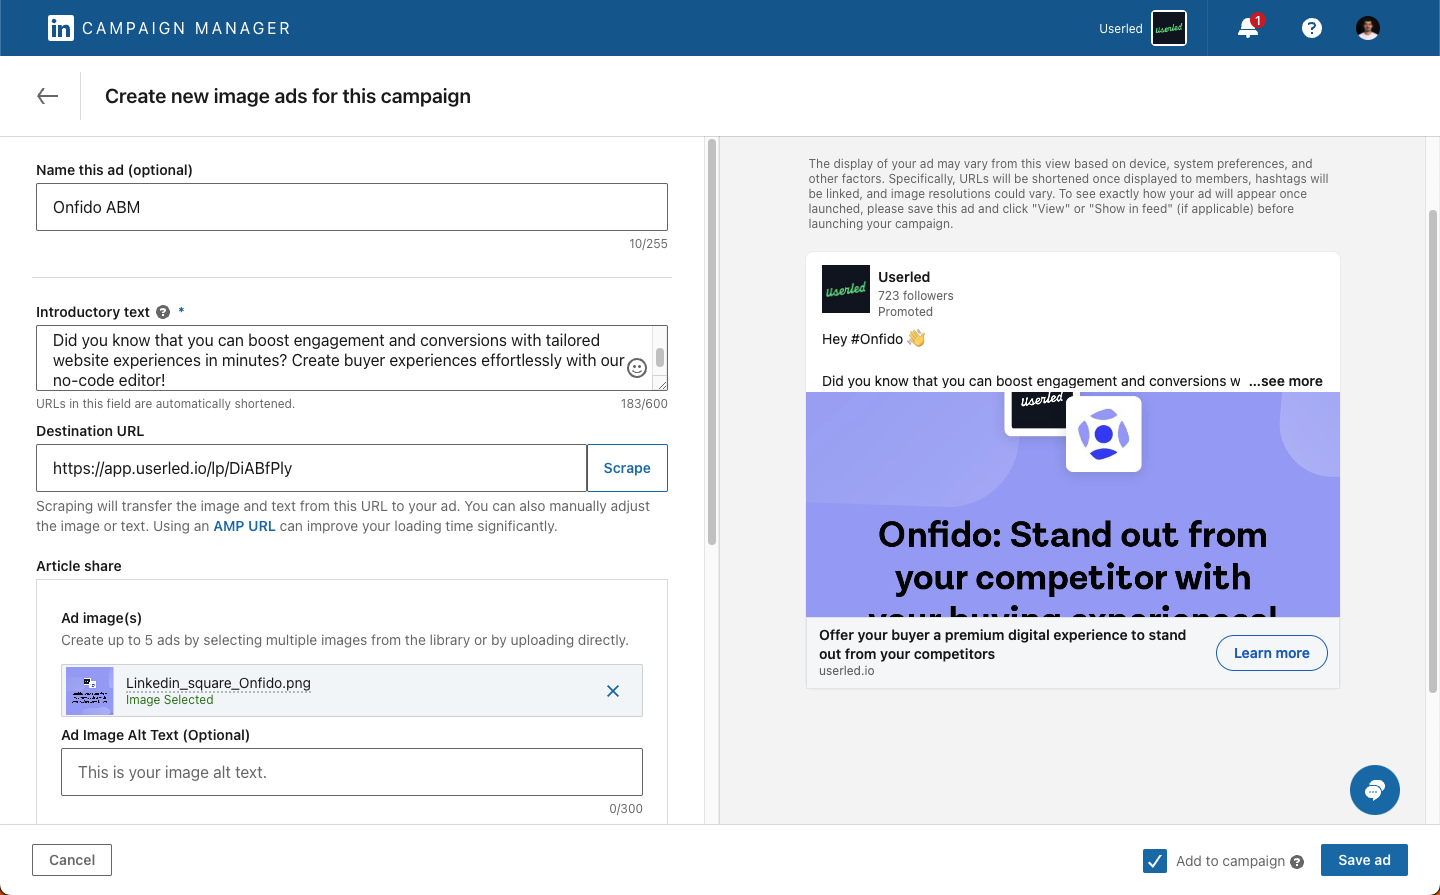Viewport: 1440px width, 895px height.
Task: Click the '723 followers' text
Action: point(916,296)
